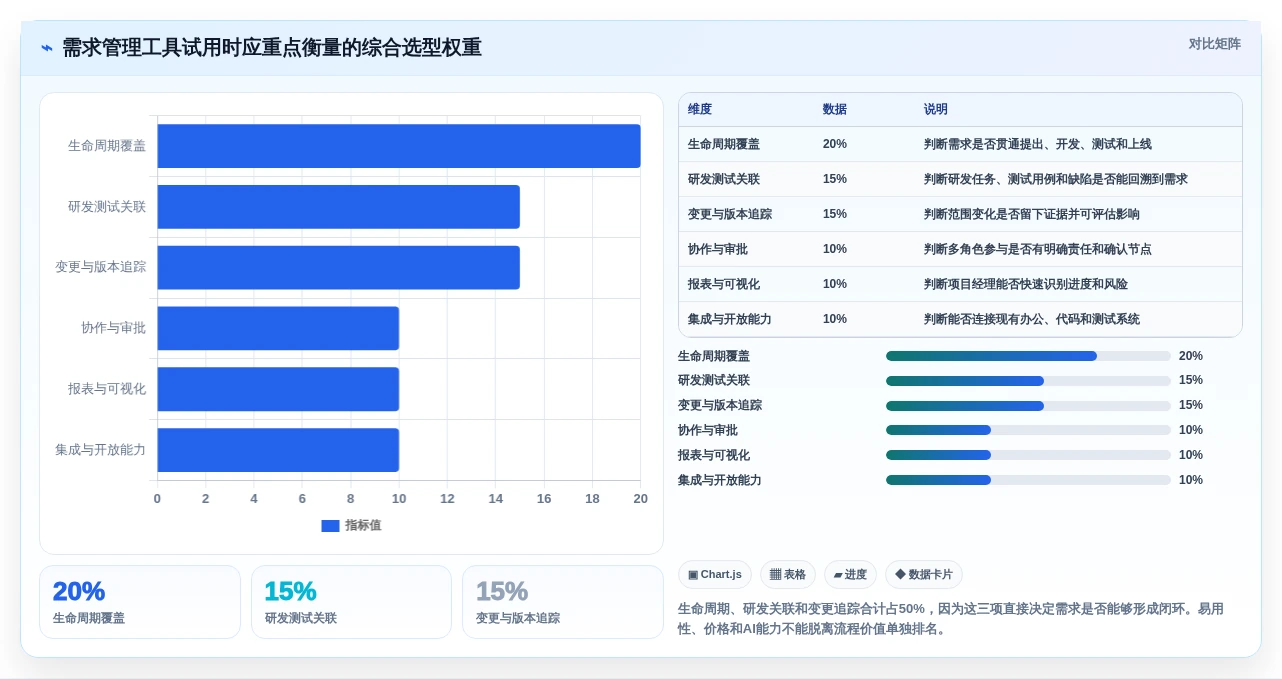The width and height of the screenshot is (1282, 679).
Task: Click 生命周期覆盖 cell in the table
Action: tap(724, 144)
